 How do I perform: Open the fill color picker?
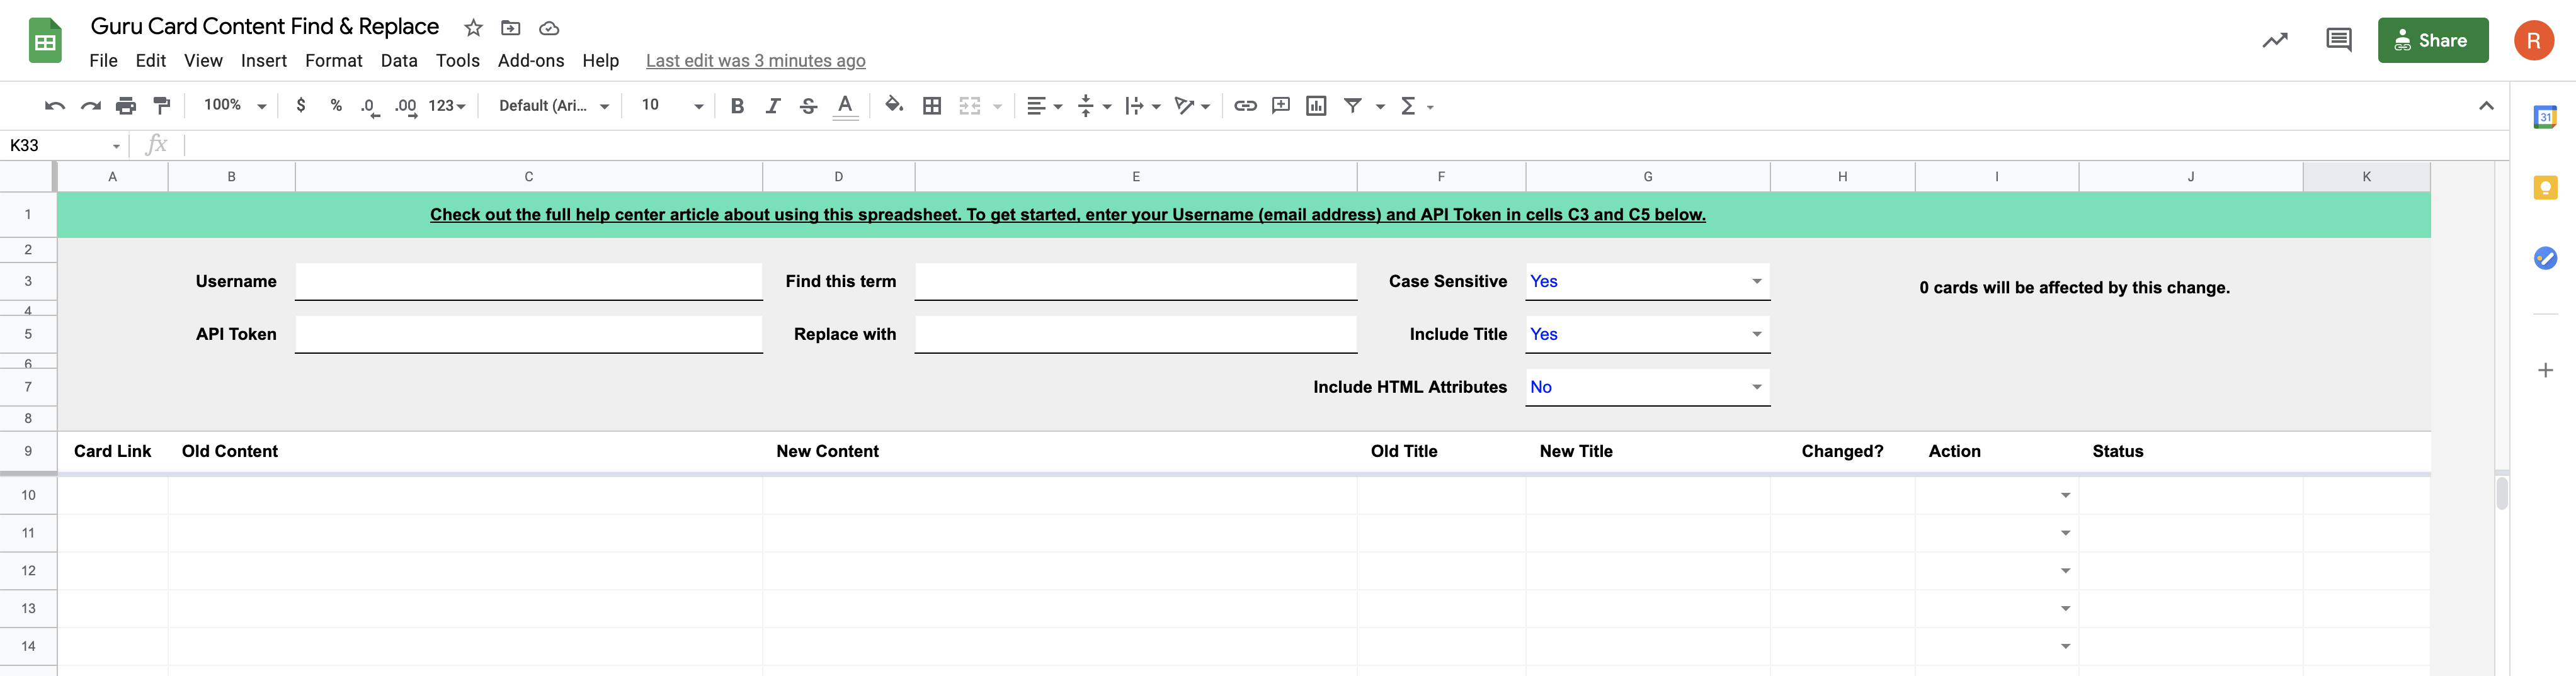pos(894,105)
